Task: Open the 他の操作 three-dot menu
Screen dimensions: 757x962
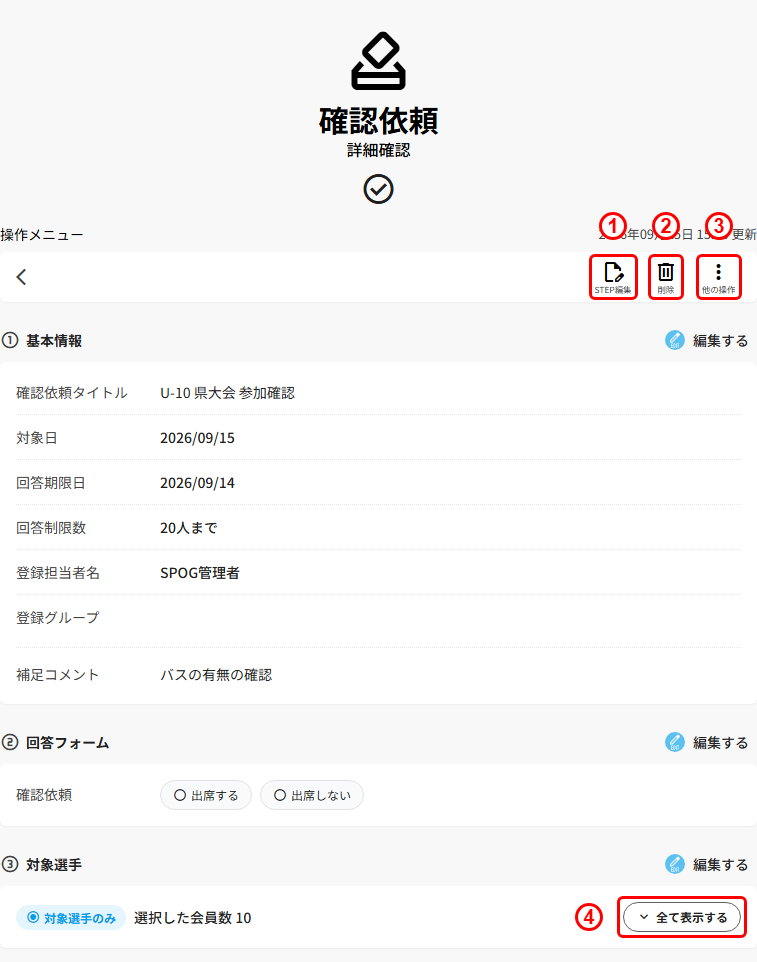Action: pos(718,277)
